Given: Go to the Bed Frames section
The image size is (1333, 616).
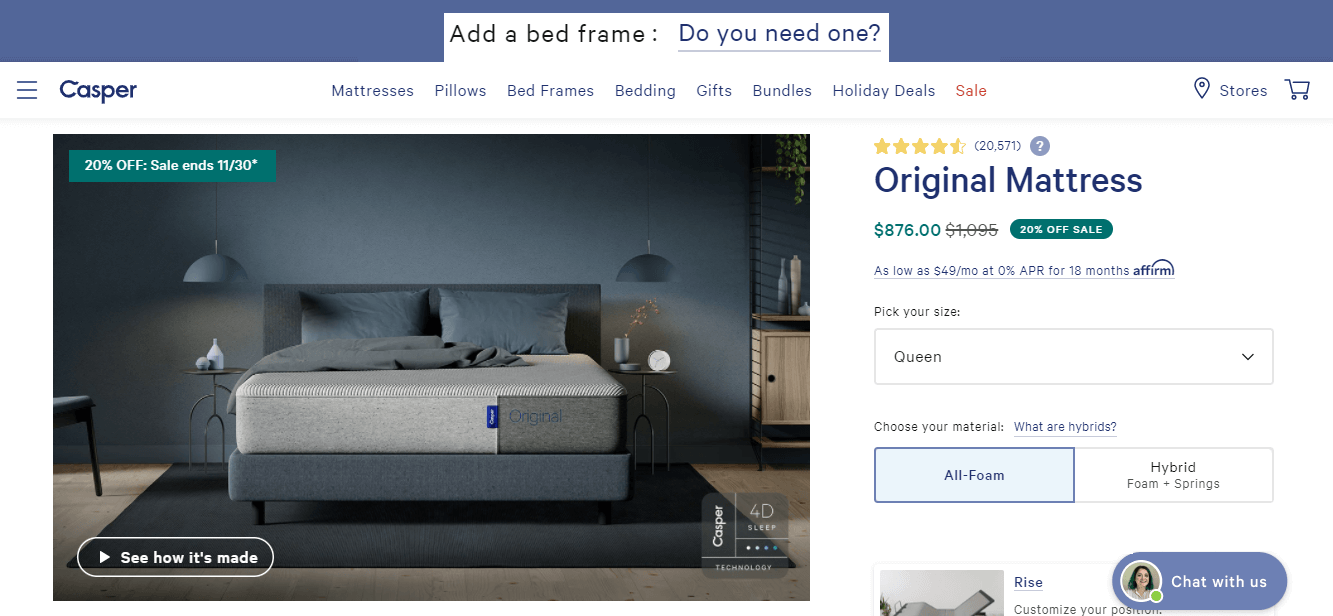Looking at the screenshot, I should pyautogui.click(x=550, y=91).
